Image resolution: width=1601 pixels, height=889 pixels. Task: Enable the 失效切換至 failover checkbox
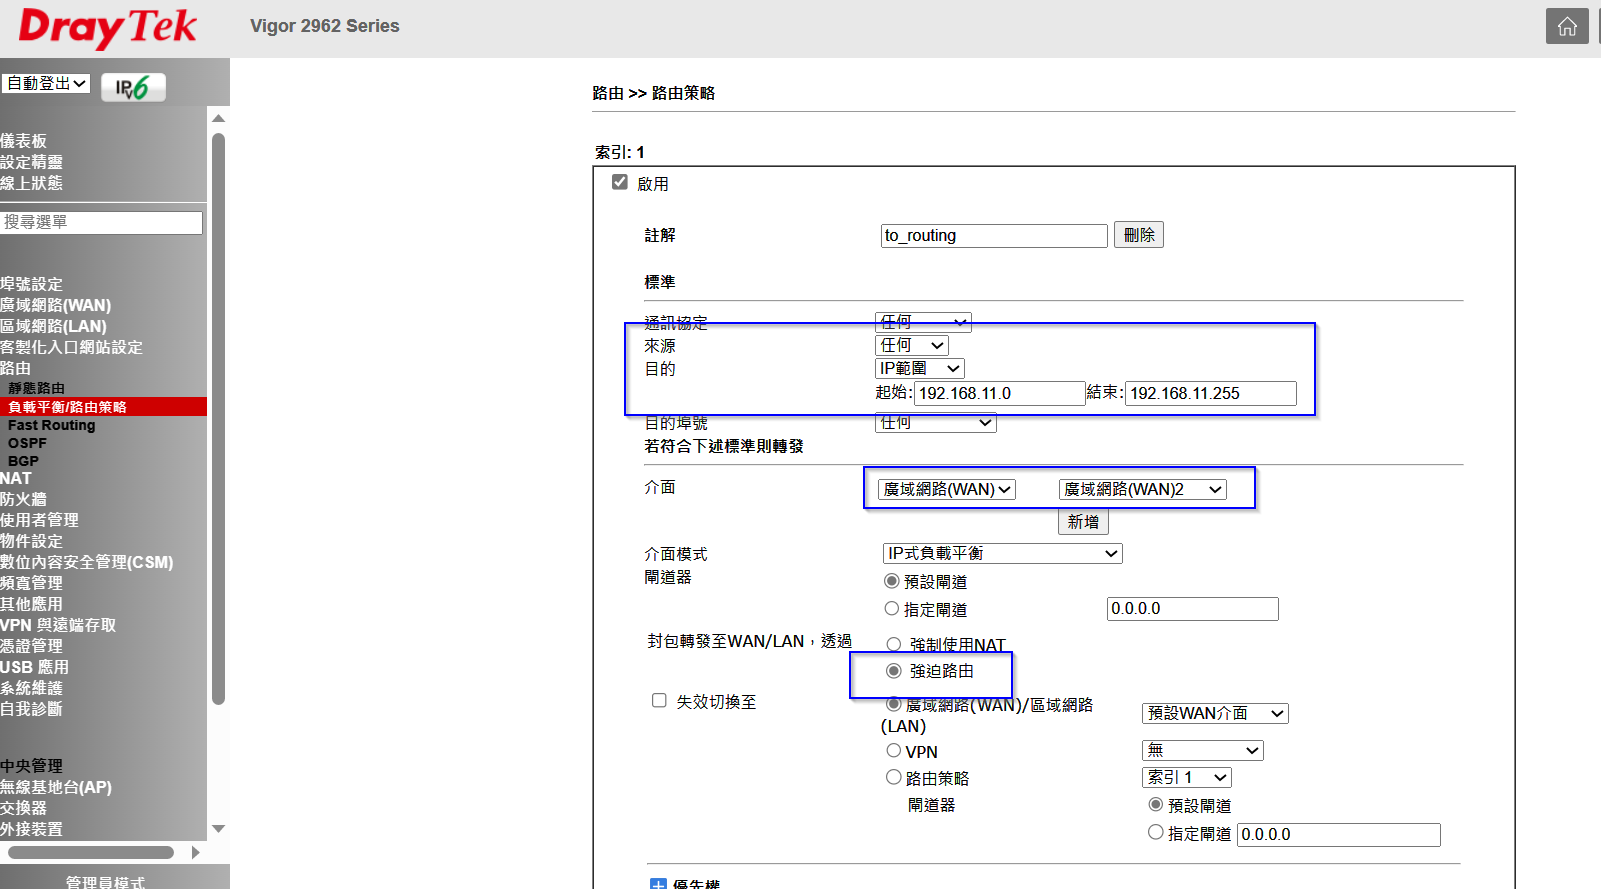click(x=659, y=701)
